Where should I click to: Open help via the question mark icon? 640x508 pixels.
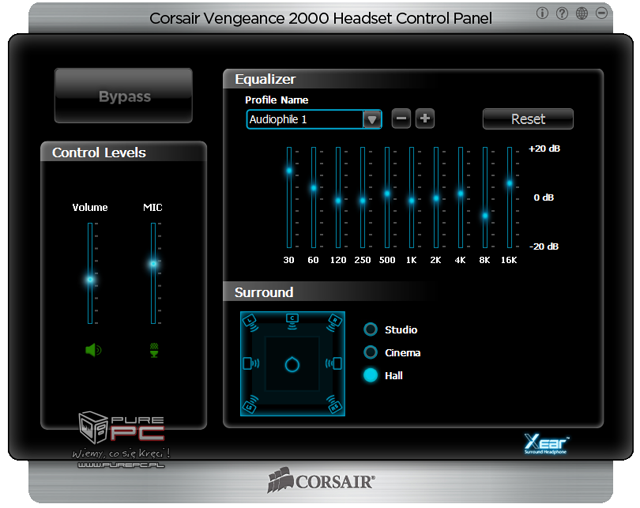click(x=562, y=13)
